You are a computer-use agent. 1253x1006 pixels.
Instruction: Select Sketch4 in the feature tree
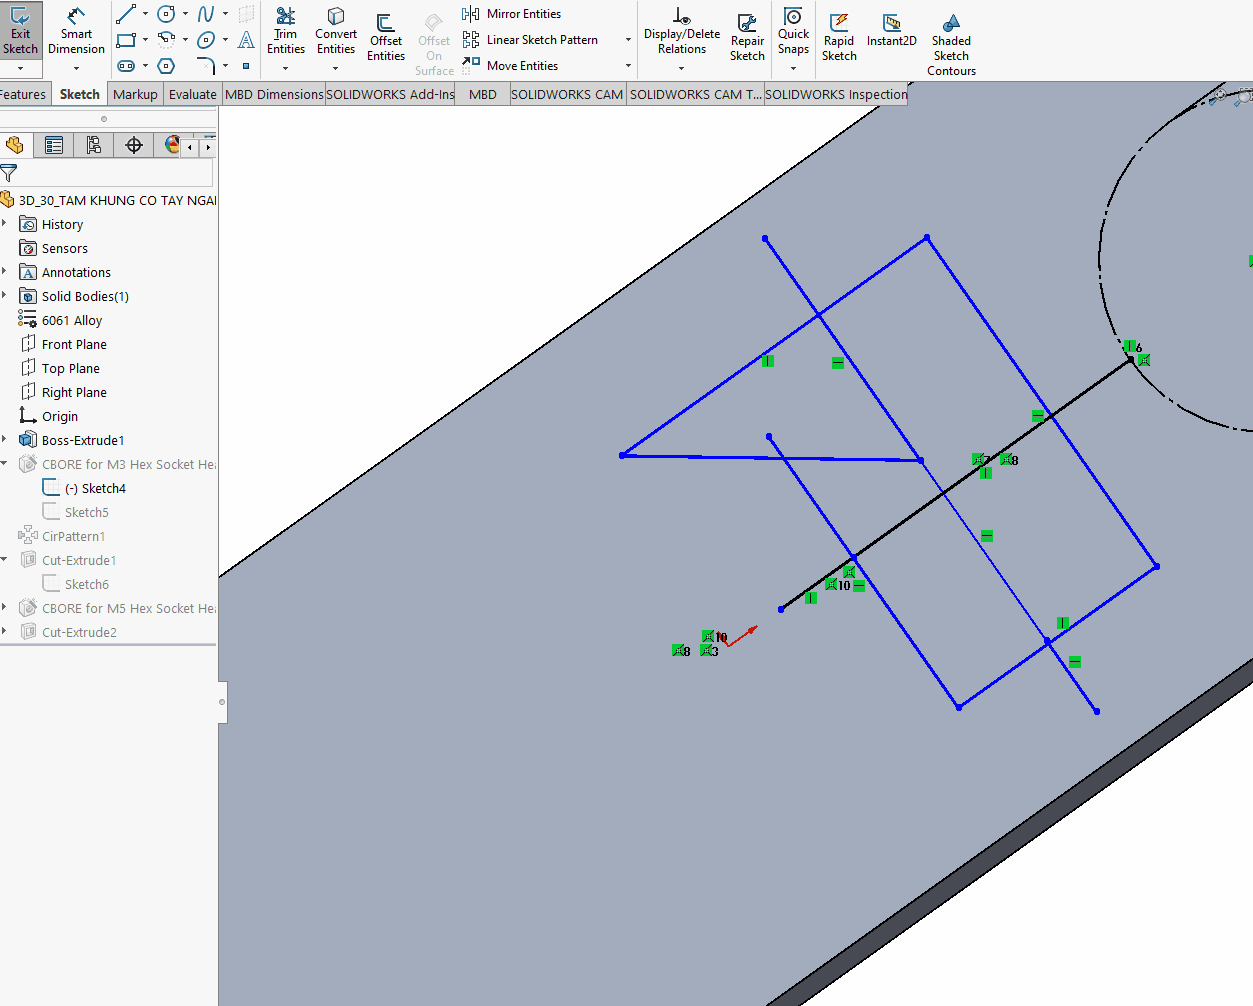(103, 488)
